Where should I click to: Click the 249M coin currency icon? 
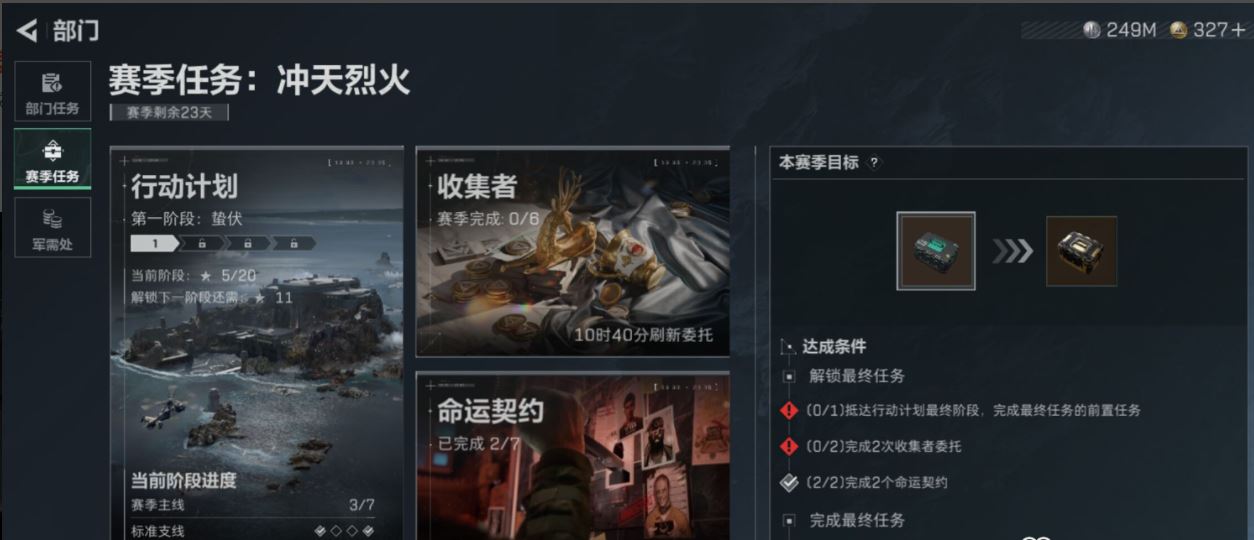(x=1092, y=30)
